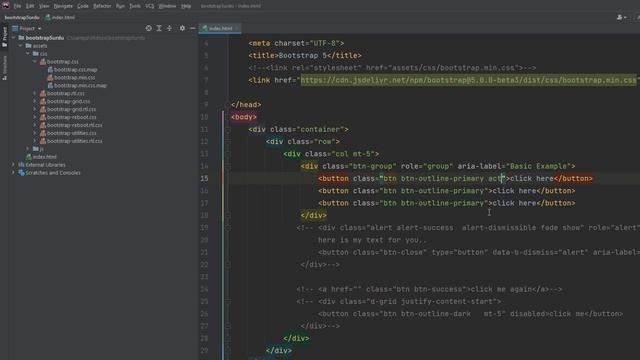Click the <title>Bootstrap 5</title> line
Viewport: 640px width, 360px height.
305,56
